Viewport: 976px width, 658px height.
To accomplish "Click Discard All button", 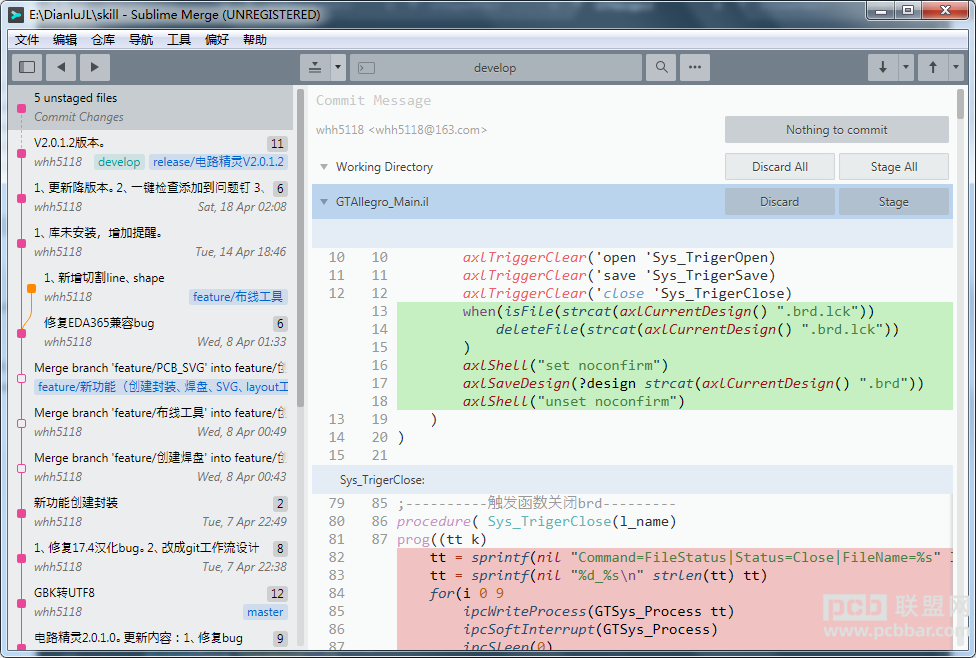I will [x=779, y=166].
